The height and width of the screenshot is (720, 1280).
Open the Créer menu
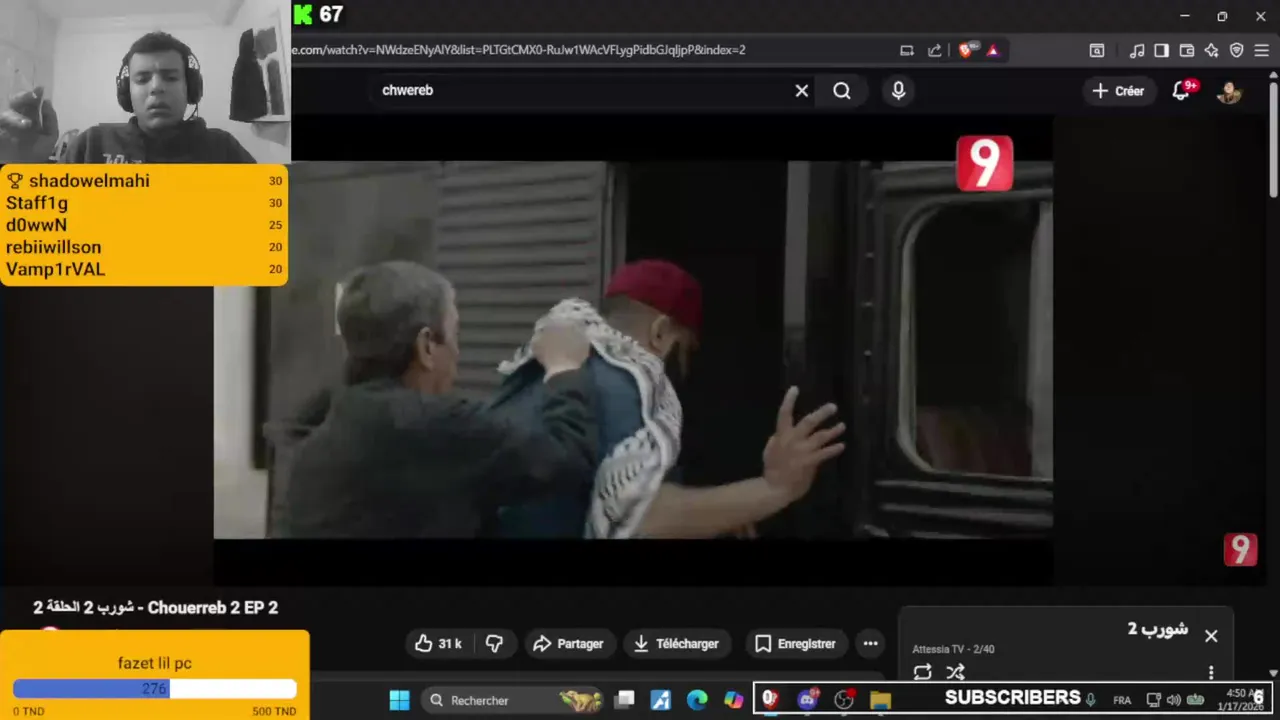[1118, 91]
